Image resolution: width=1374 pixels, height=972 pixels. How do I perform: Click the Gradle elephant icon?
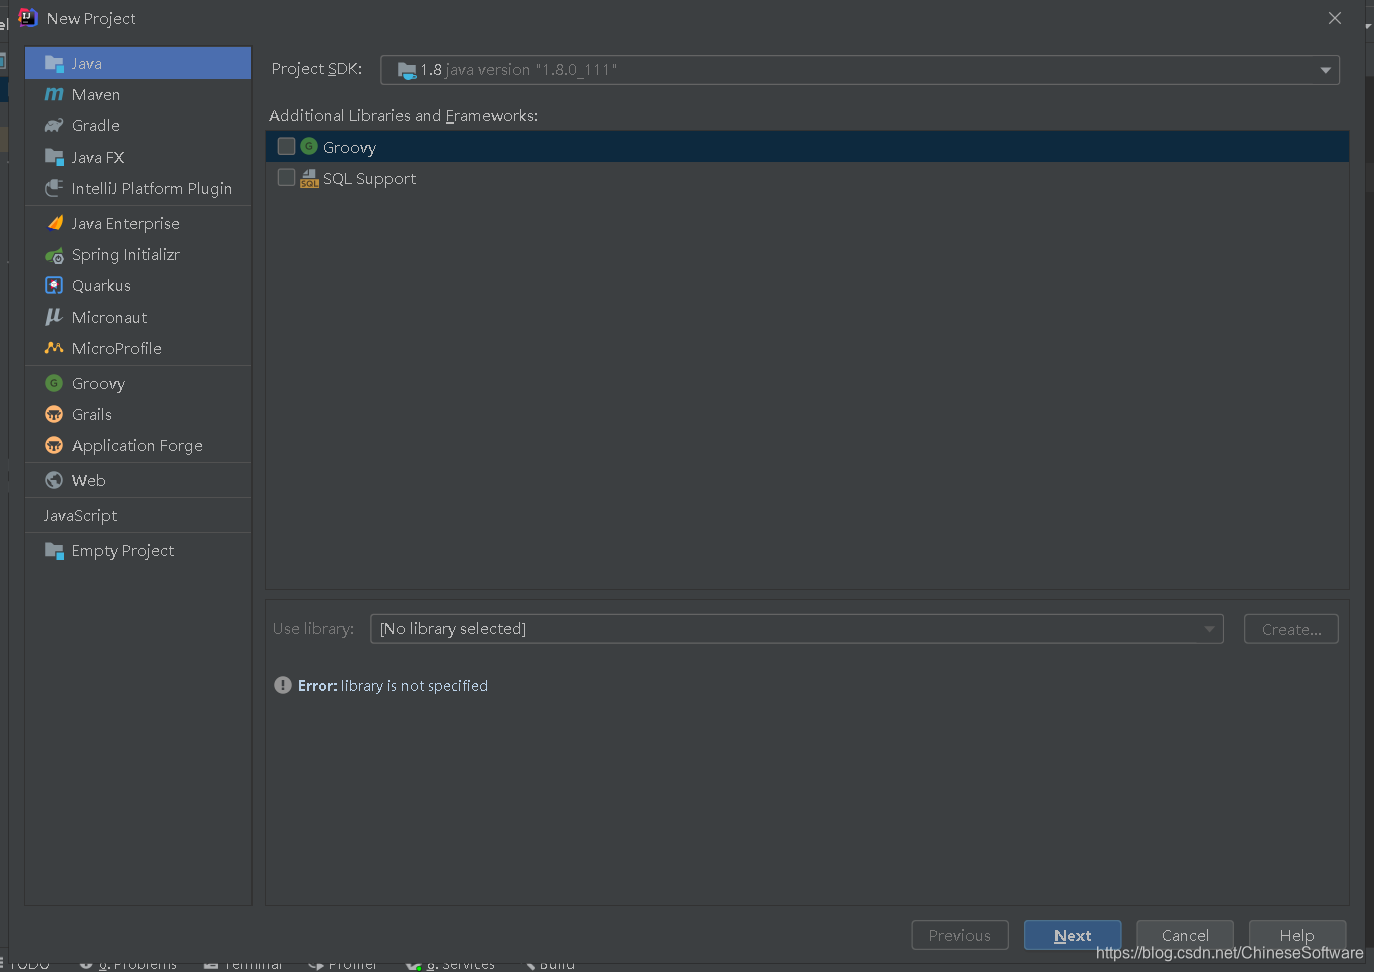(54, 125)
